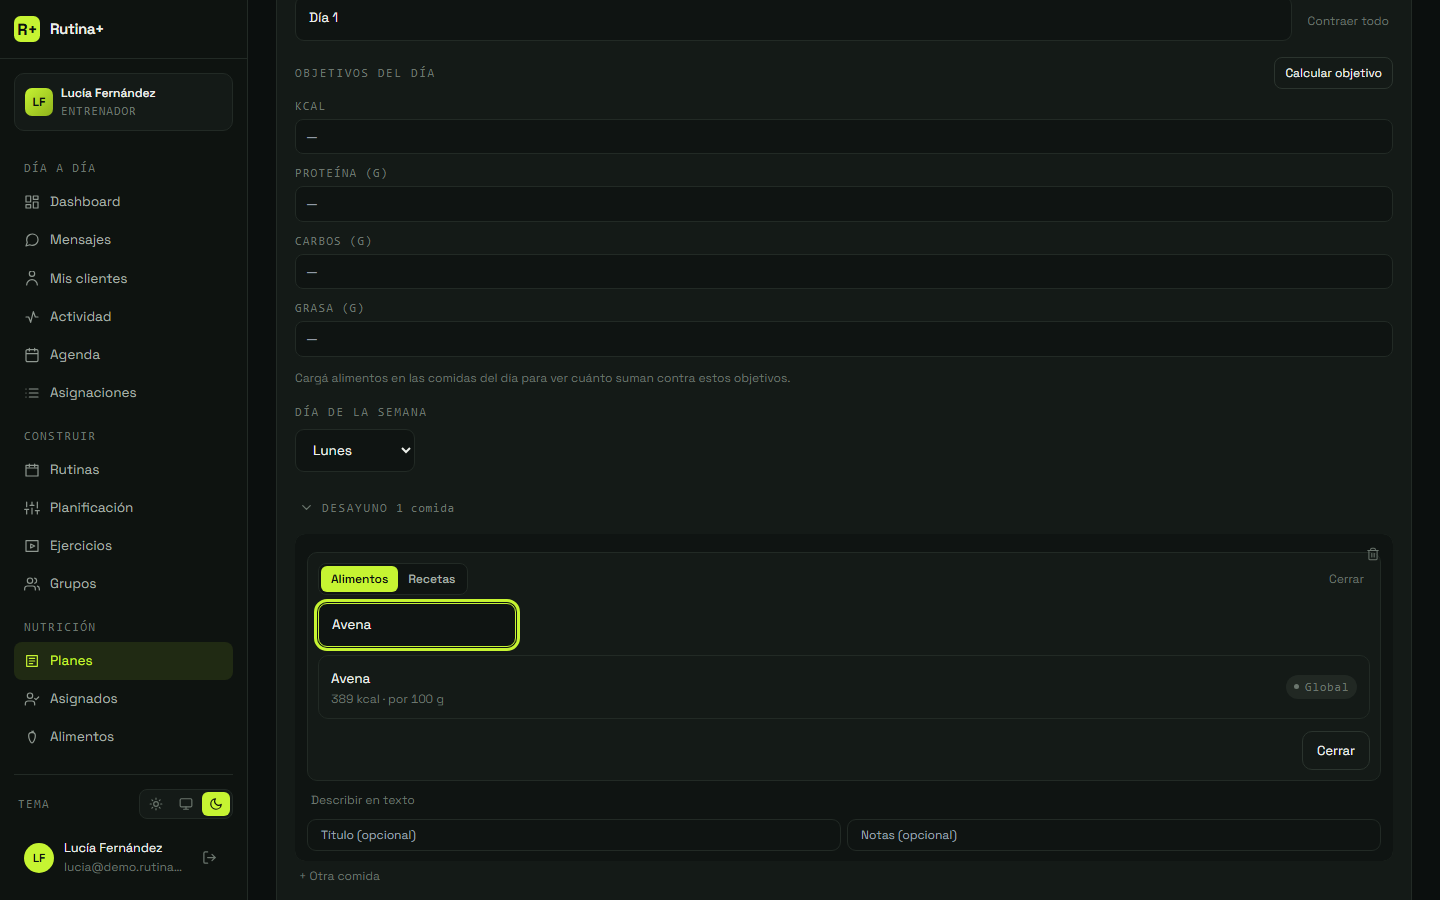Viewport: 1440px width, 900px height.
Task: Open Actividad in the sidebar
Action: 123,317
